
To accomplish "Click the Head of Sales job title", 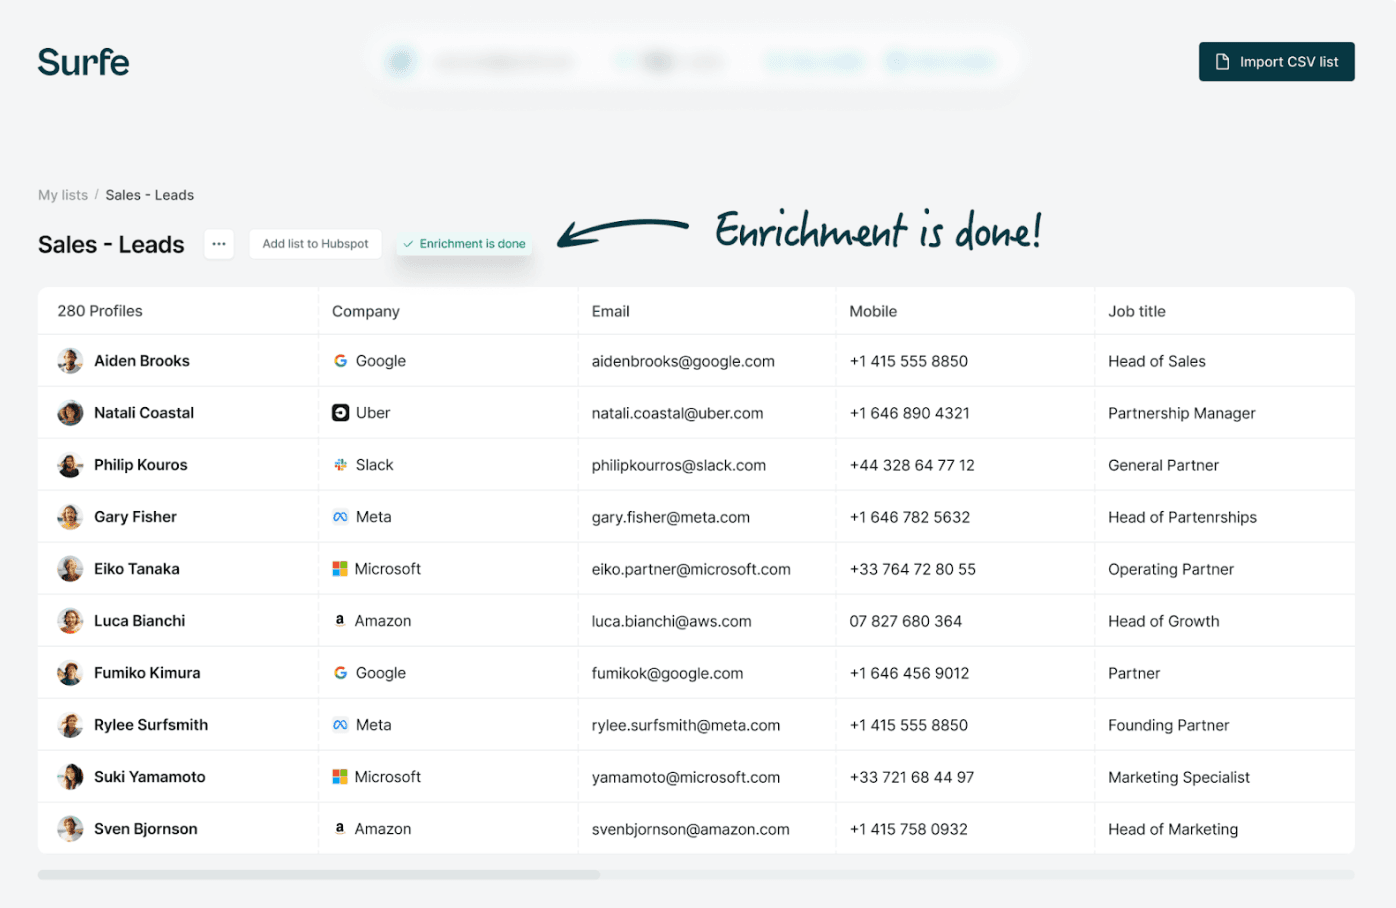I will (1157, 361).
